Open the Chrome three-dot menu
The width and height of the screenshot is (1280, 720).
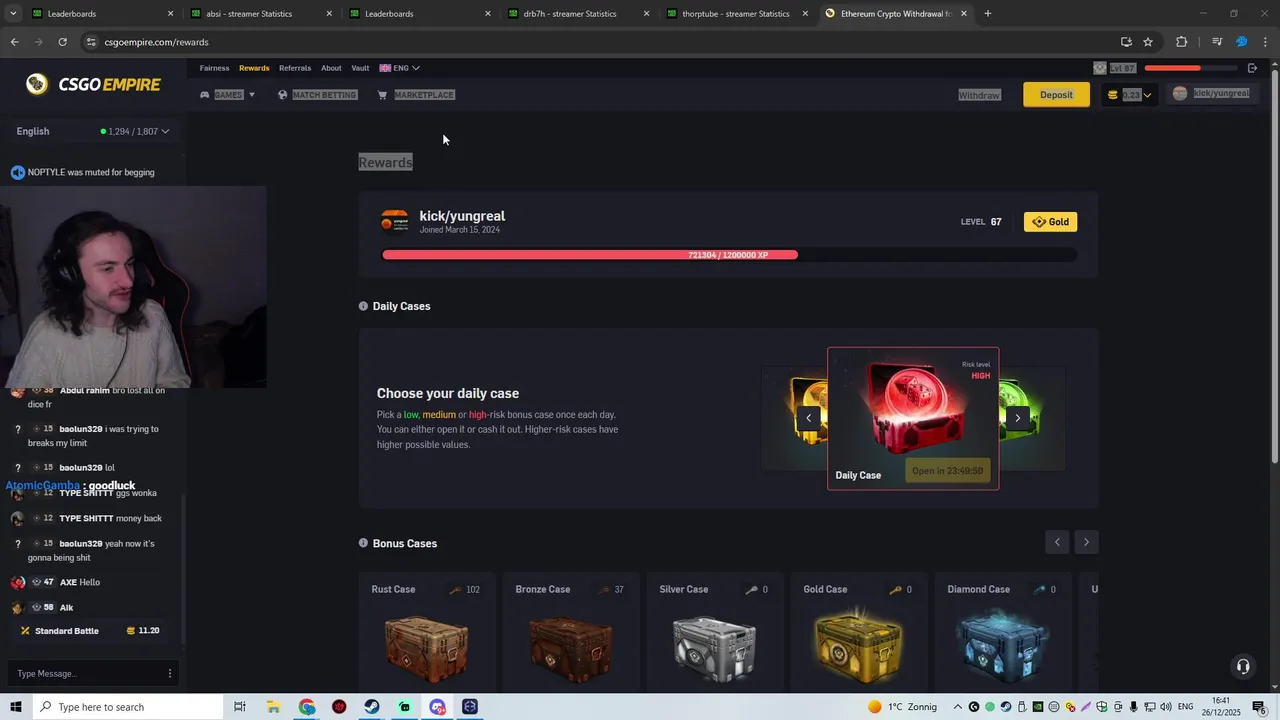tap(1266, 42)
